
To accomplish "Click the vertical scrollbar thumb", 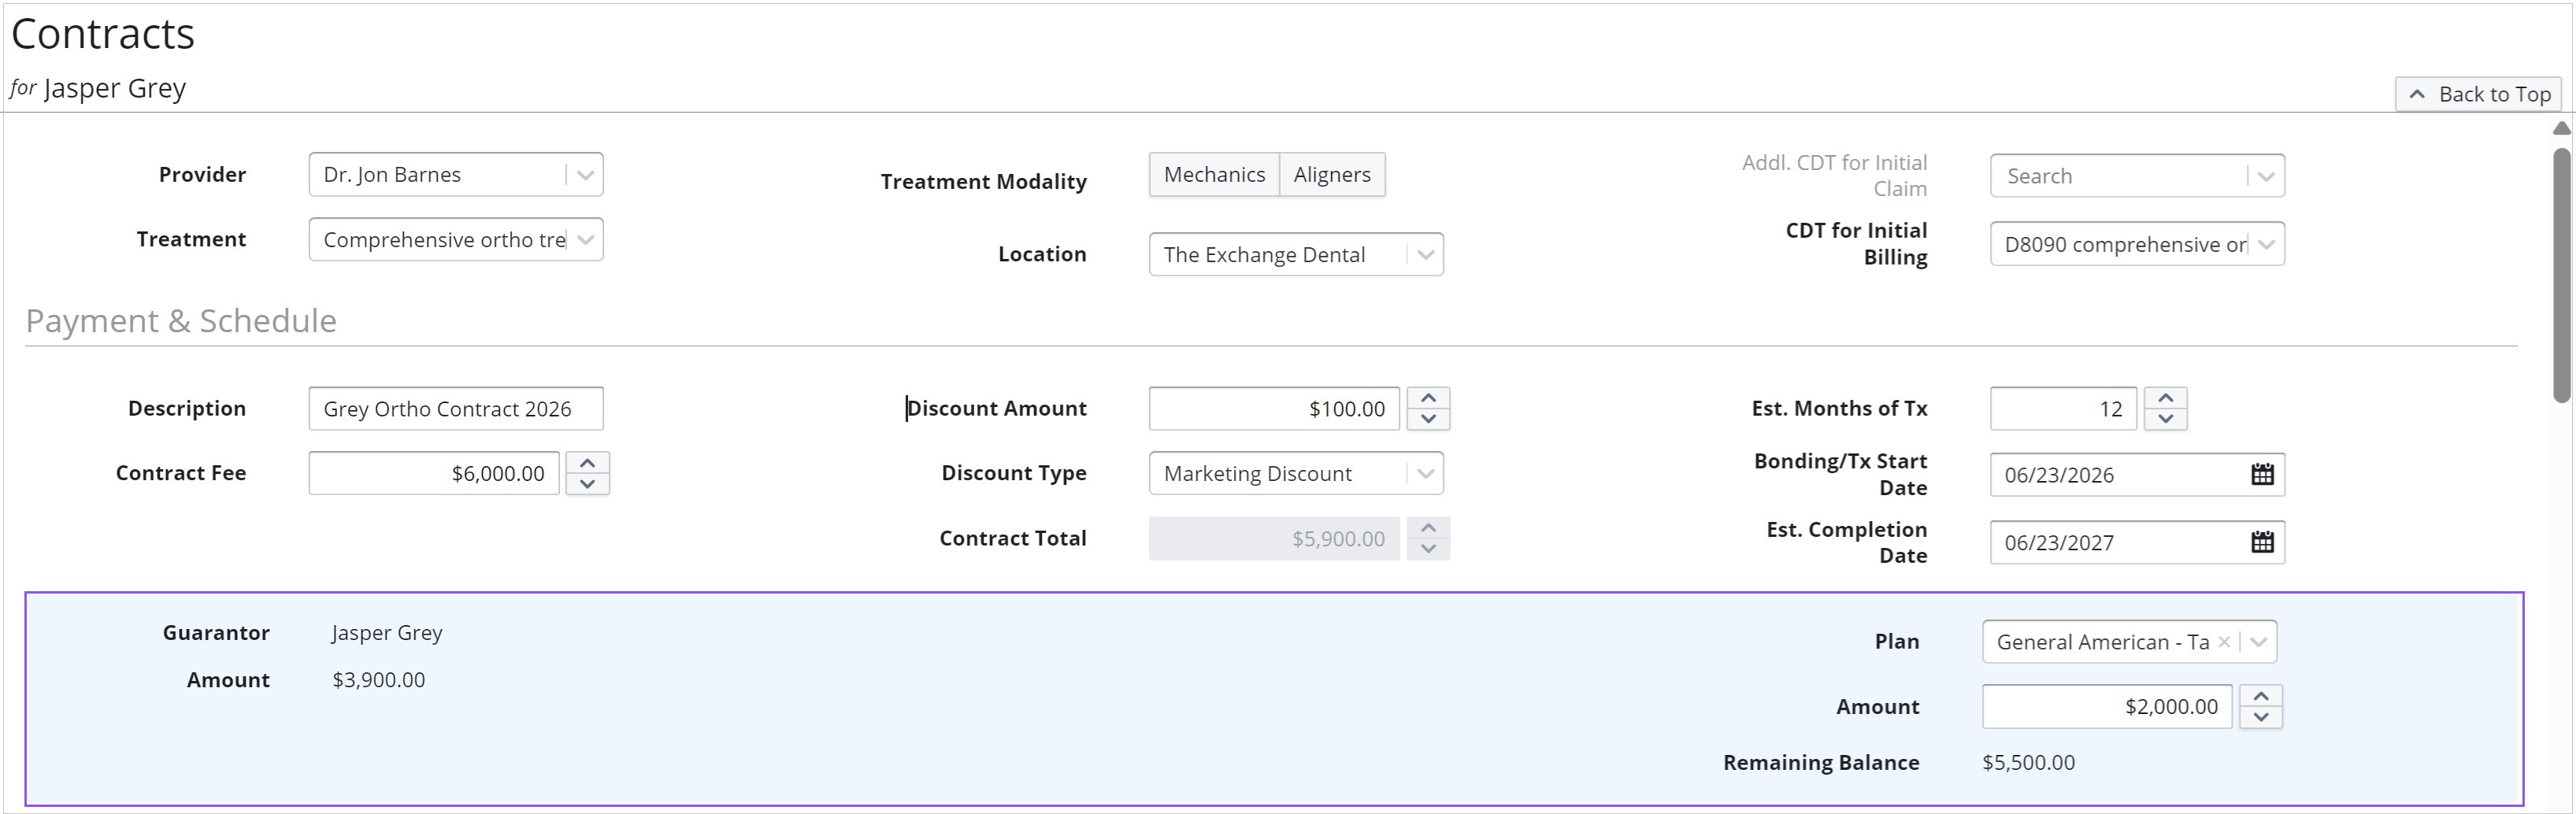I will [x=2561, y=275].
